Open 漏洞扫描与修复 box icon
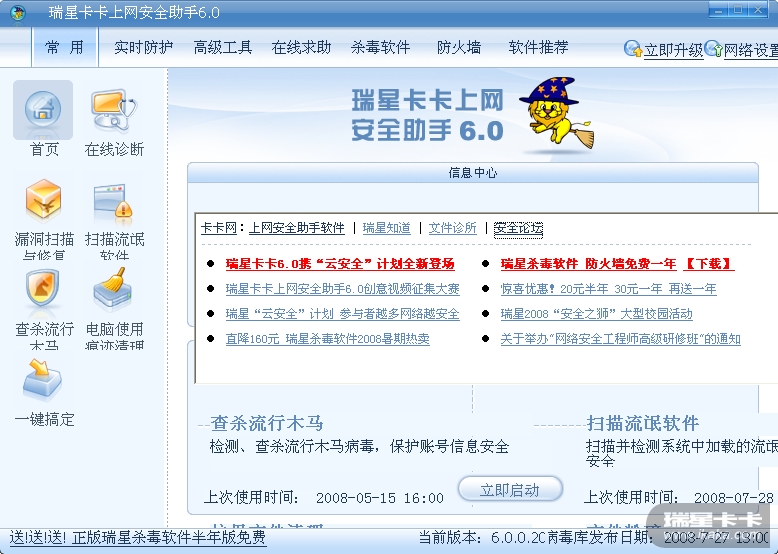778x554 pixels. coord(44,201)
